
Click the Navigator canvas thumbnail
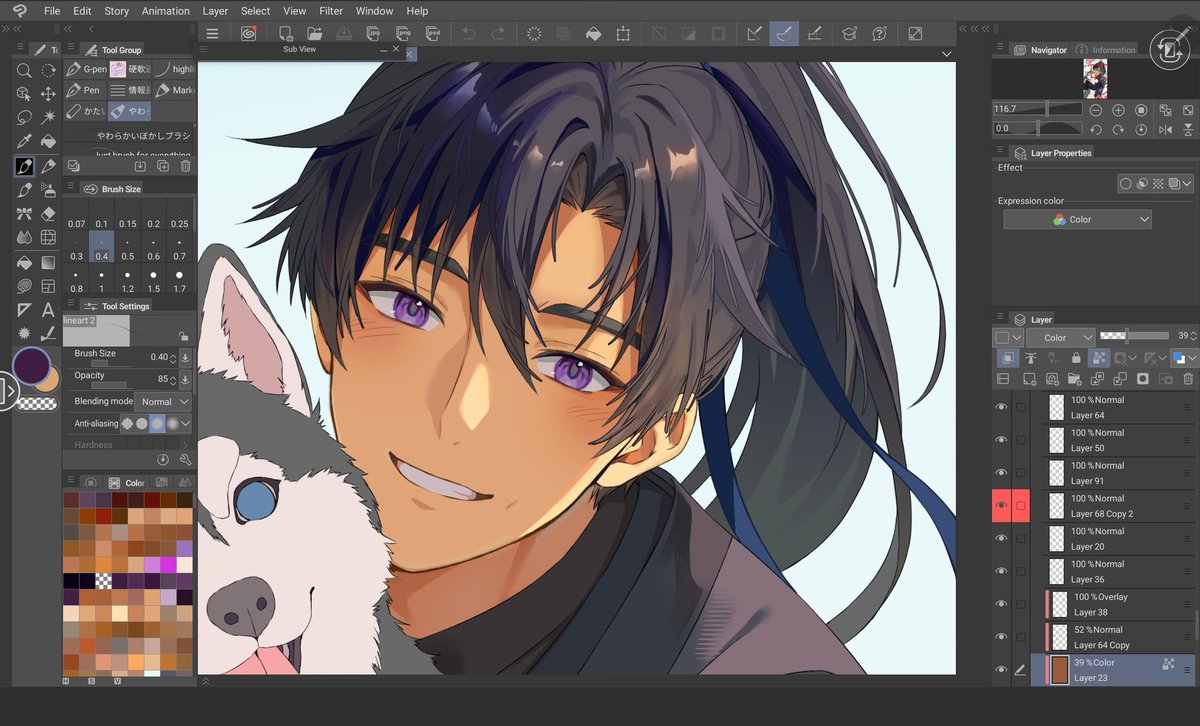click(1095, 78)
